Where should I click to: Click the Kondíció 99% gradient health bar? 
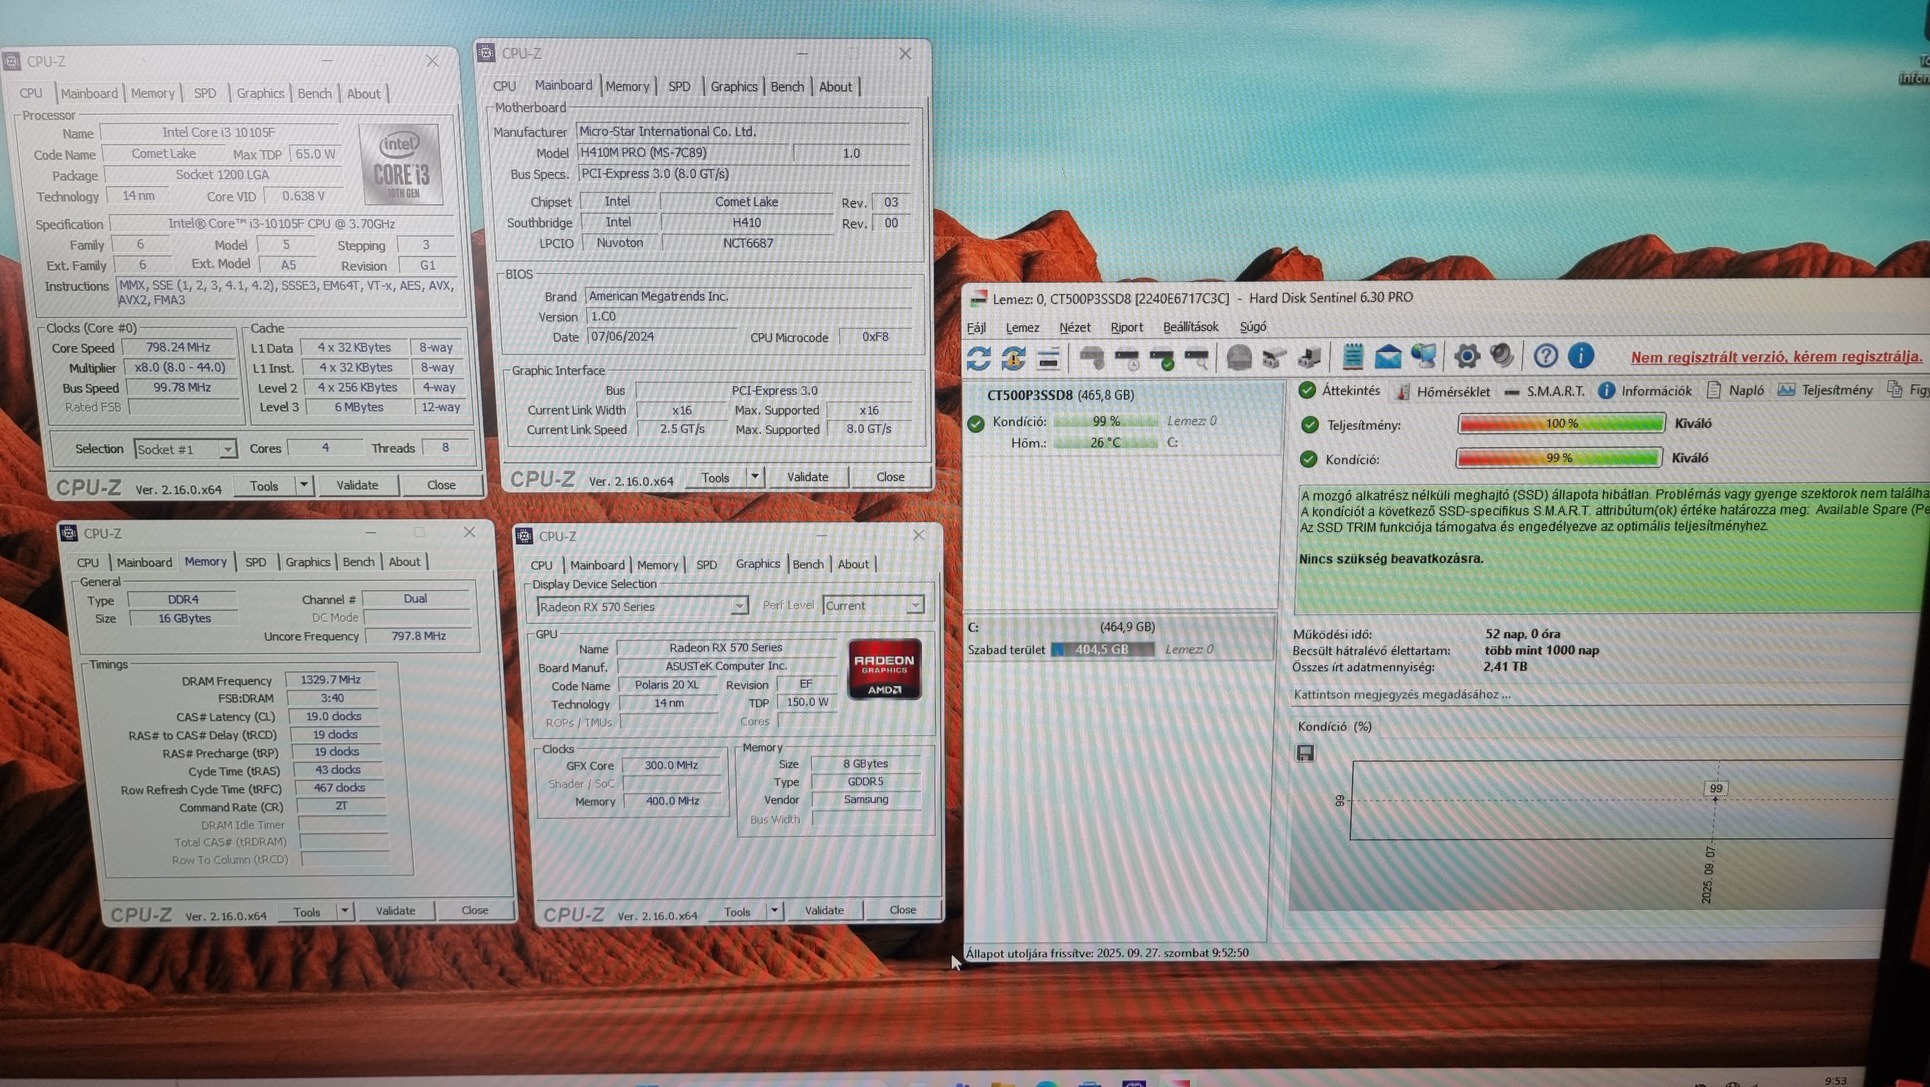[1558, 458]
